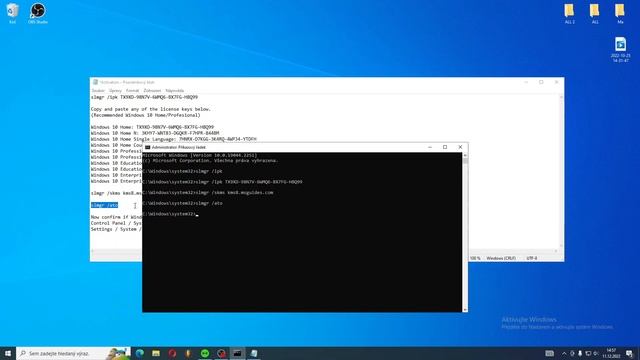Click the Notepad UTF-8 status bar entry
Image resolution: width=640 pixels, height=360 pixels.
tap(532, 258)
